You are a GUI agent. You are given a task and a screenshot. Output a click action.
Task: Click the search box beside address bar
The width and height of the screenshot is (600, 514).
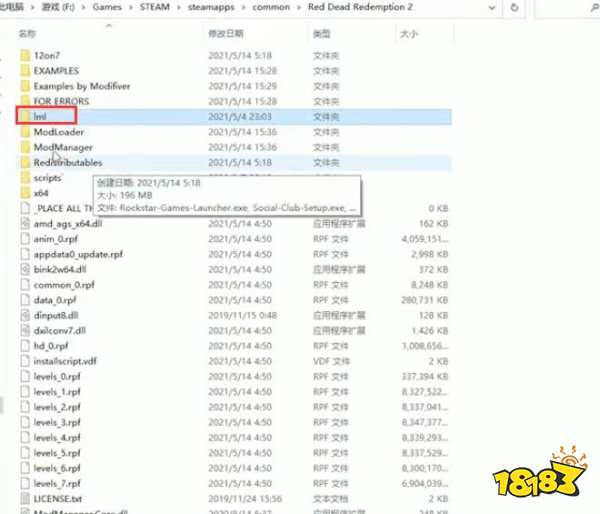tap(567, 8)
